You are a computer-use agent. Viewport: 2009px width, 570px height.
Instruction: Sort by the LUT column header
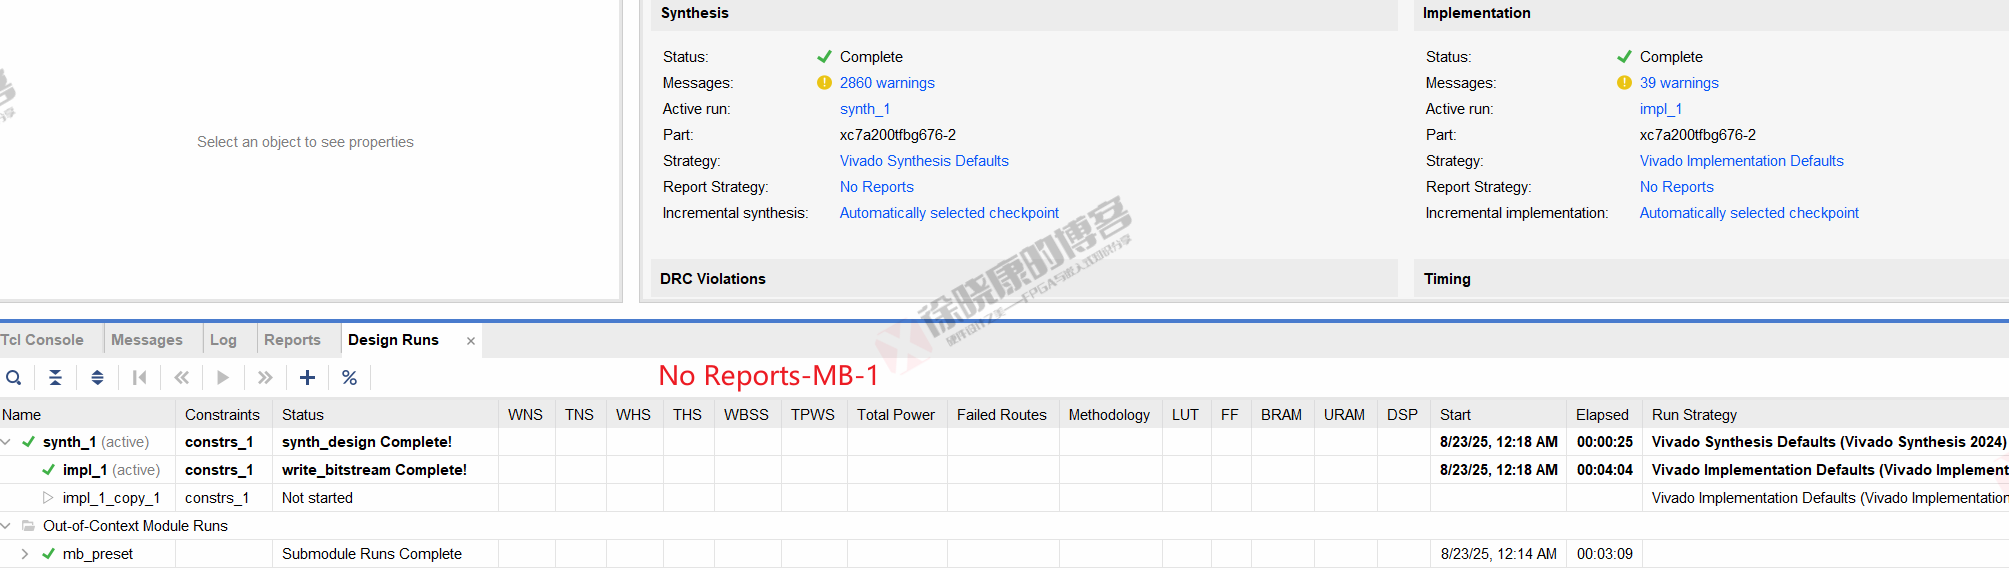[x=1186, y=415]
